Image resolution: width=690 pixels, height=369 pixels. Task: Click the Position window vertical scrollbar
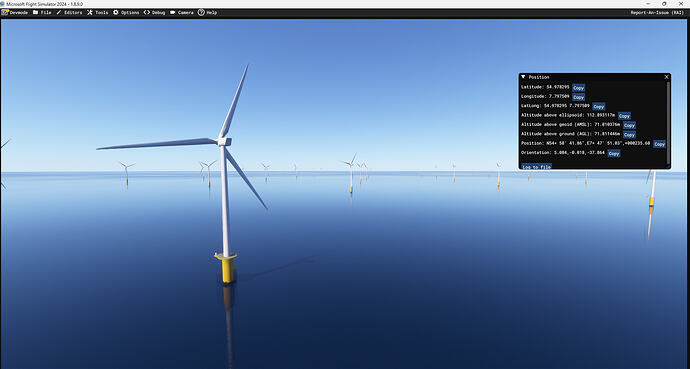(668, 123)
